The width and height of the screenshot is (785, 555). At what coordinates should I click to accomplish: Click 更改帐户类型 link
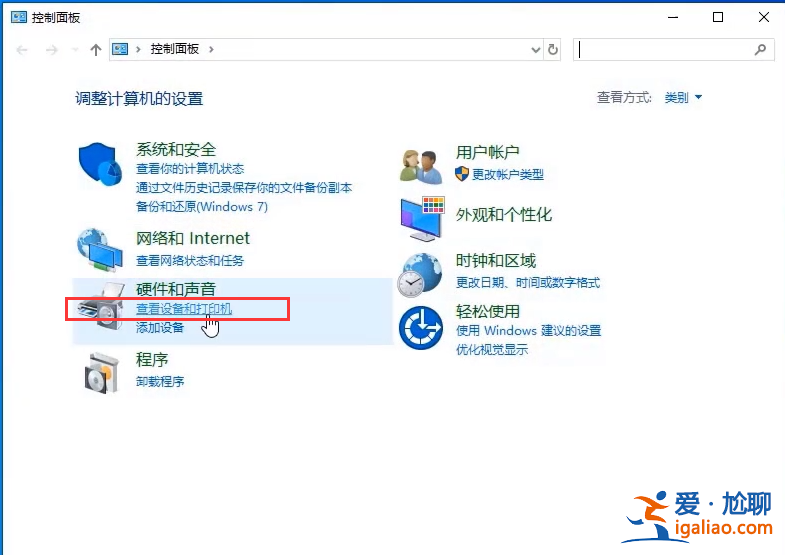[508, 175]
